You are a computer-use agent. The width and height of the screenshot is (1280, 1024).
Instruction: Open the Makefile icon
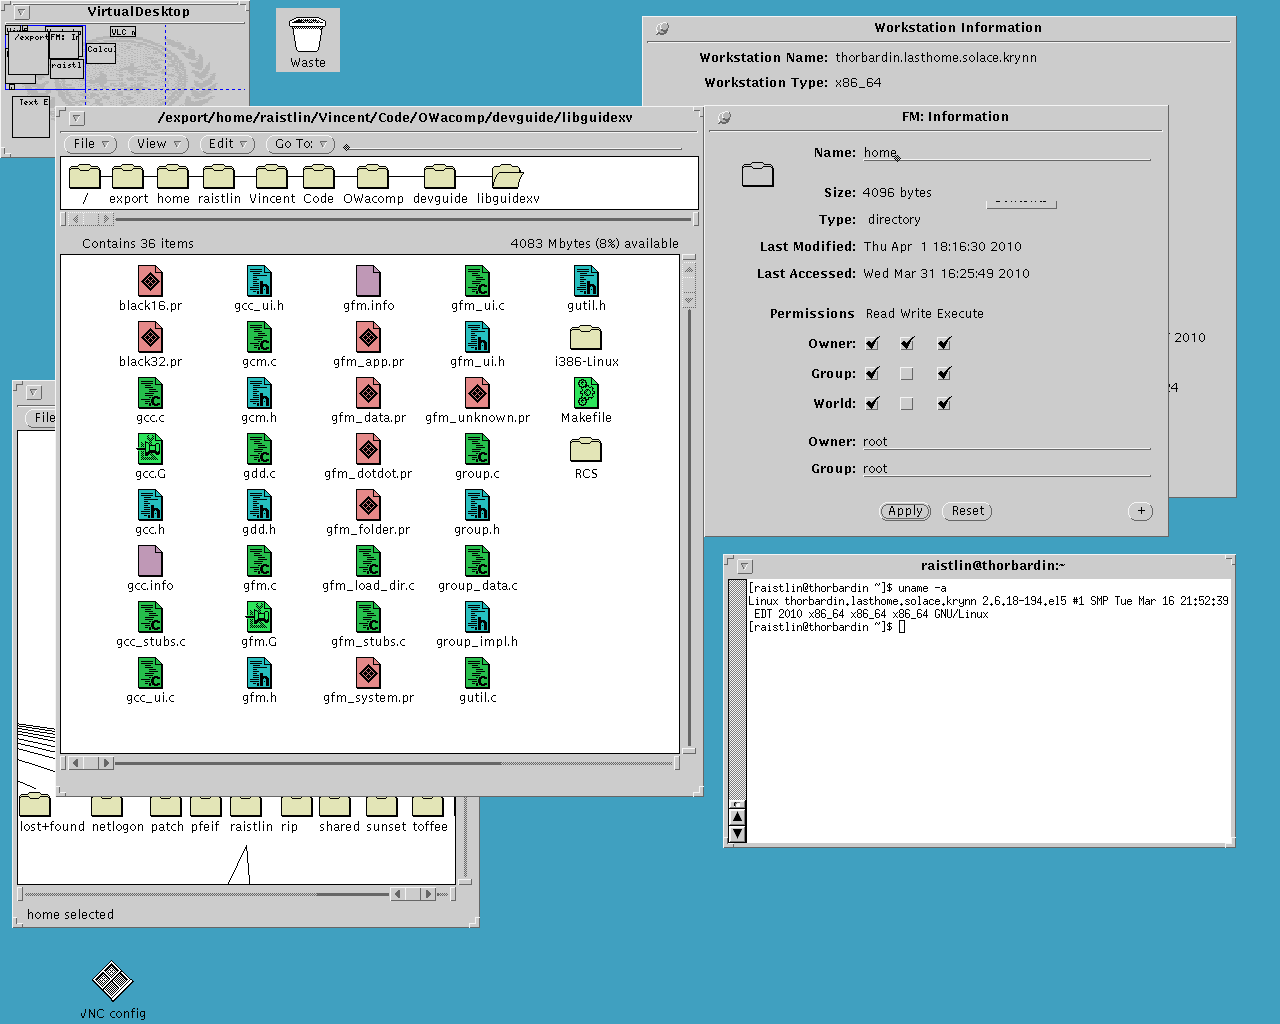tap(586, 394)
